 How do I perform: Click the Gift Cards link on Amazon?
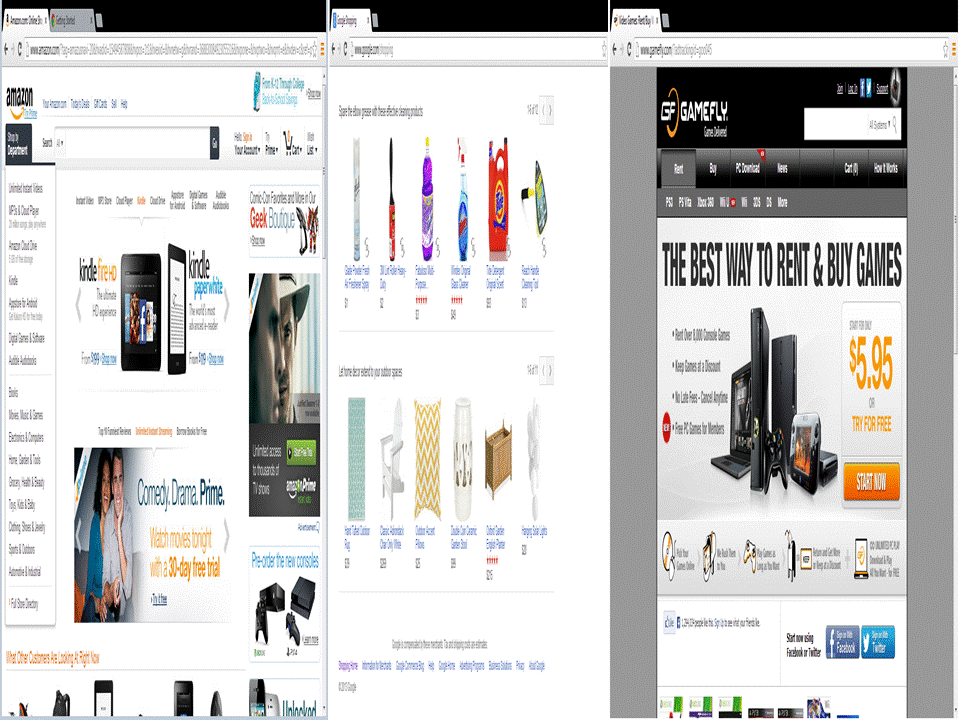[100, 104]
